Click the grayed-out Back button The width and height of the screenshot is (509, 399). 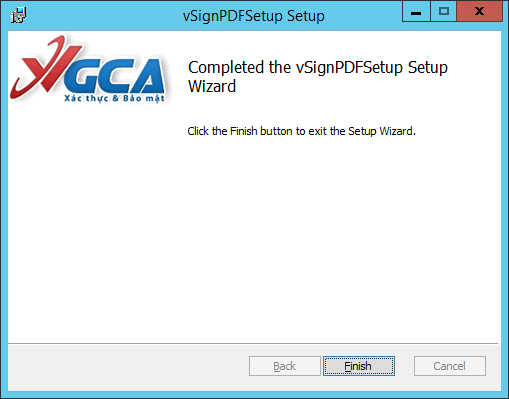285,366
